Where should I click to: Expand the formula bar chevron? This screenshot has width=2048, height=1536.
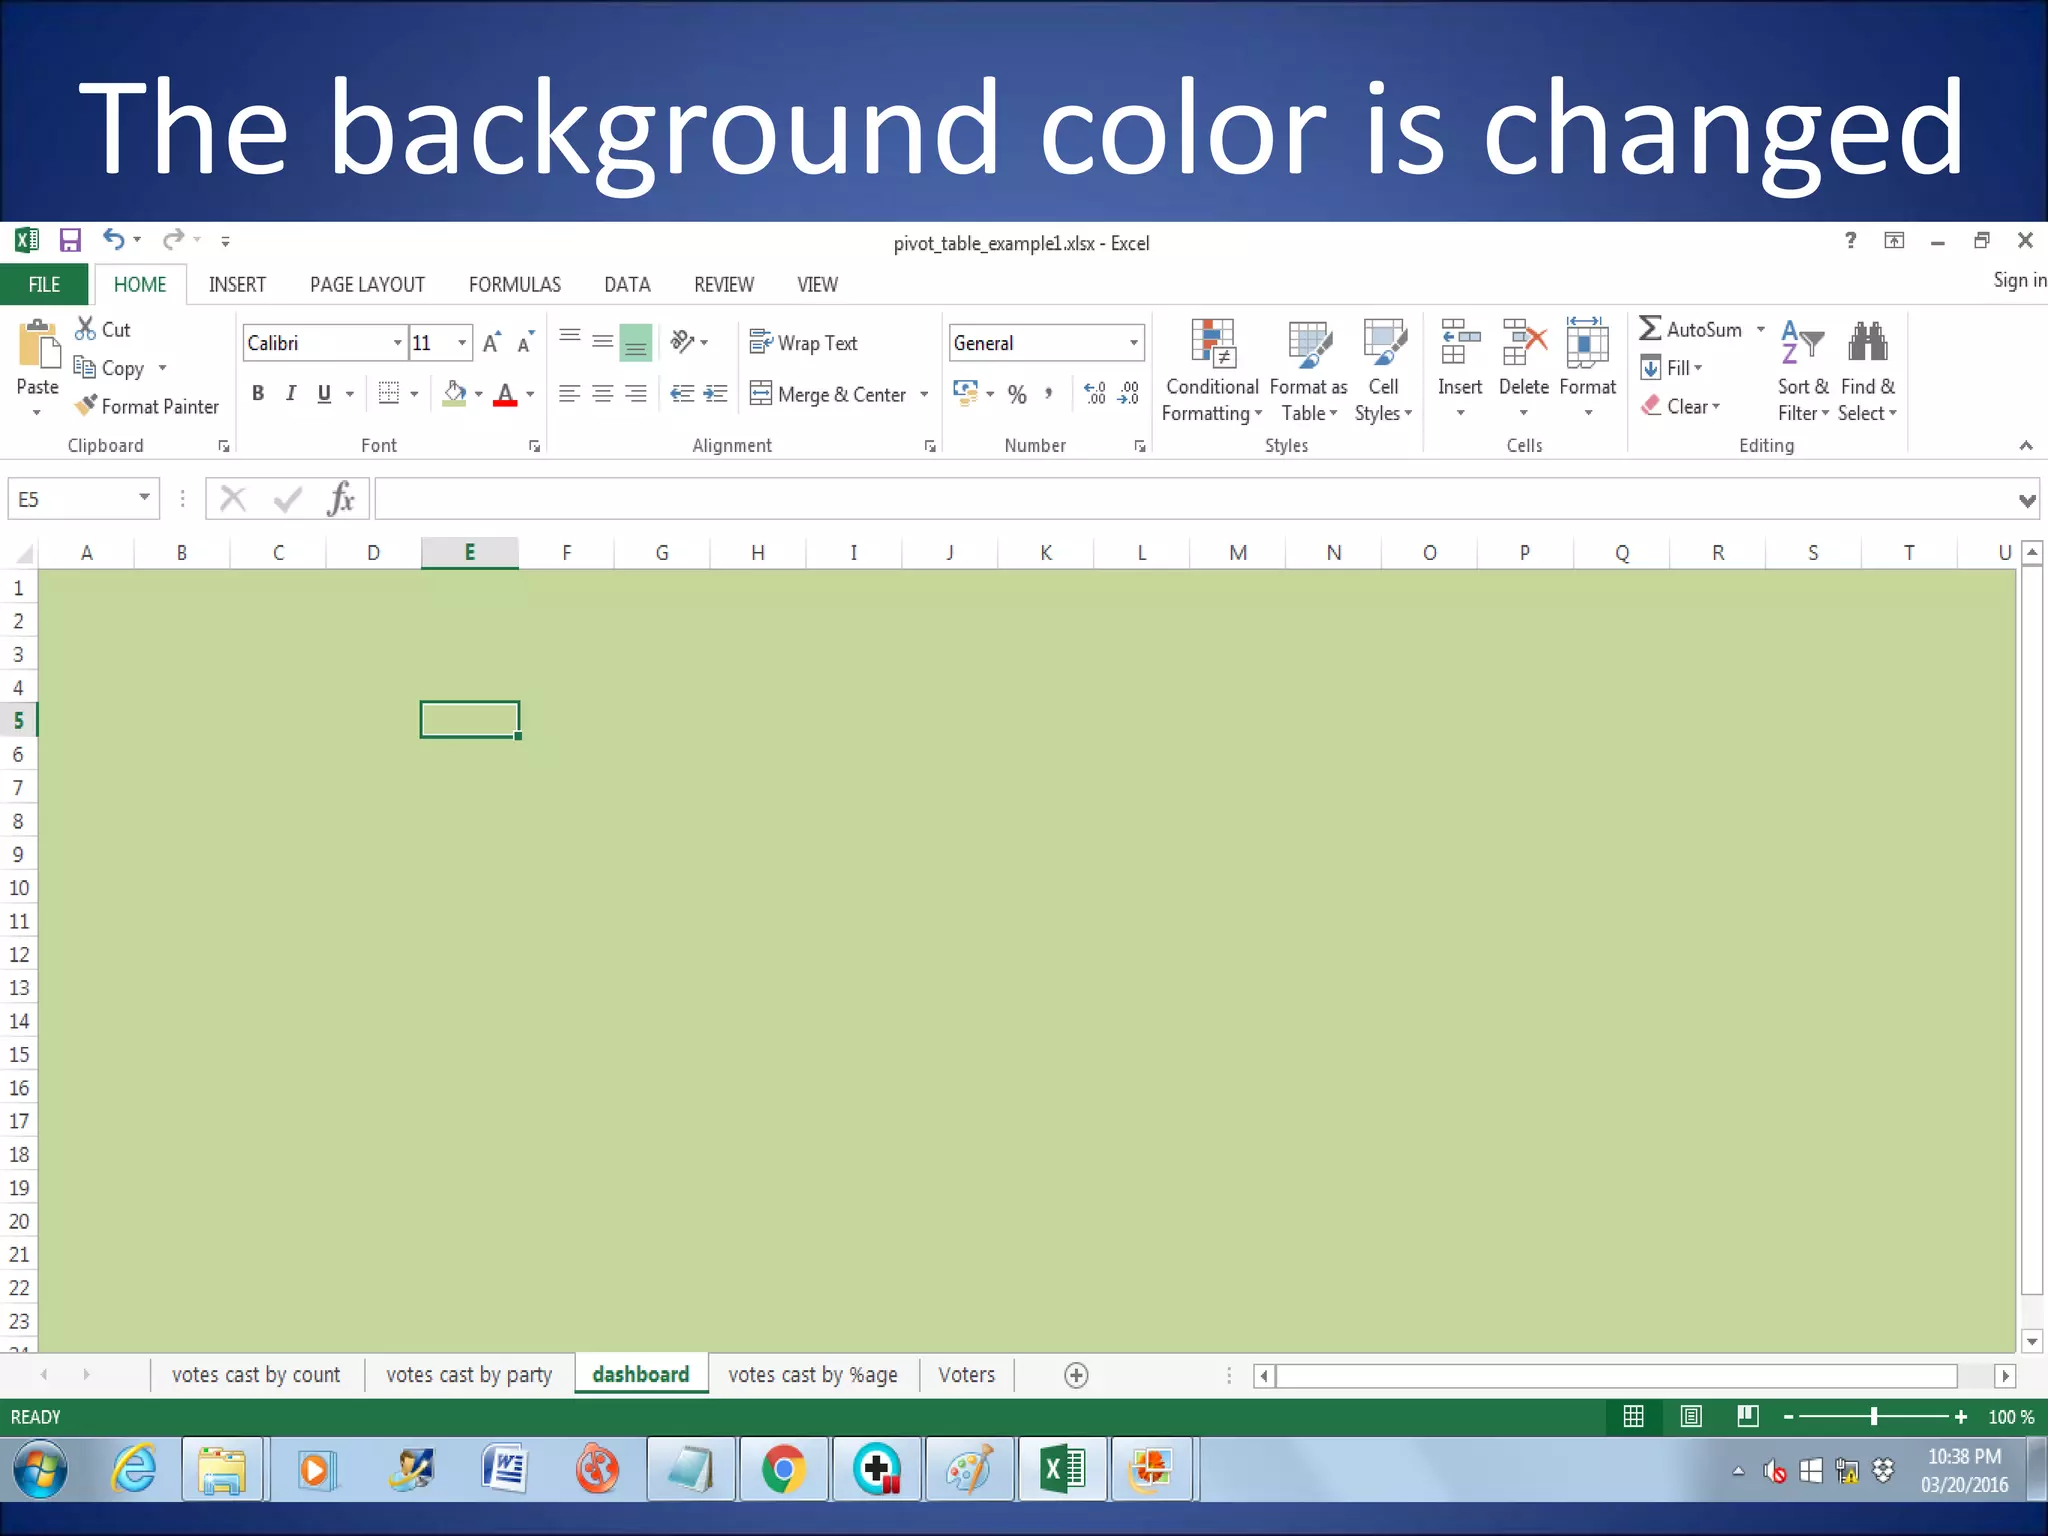pyautogui.click(x=2027, y=500)
